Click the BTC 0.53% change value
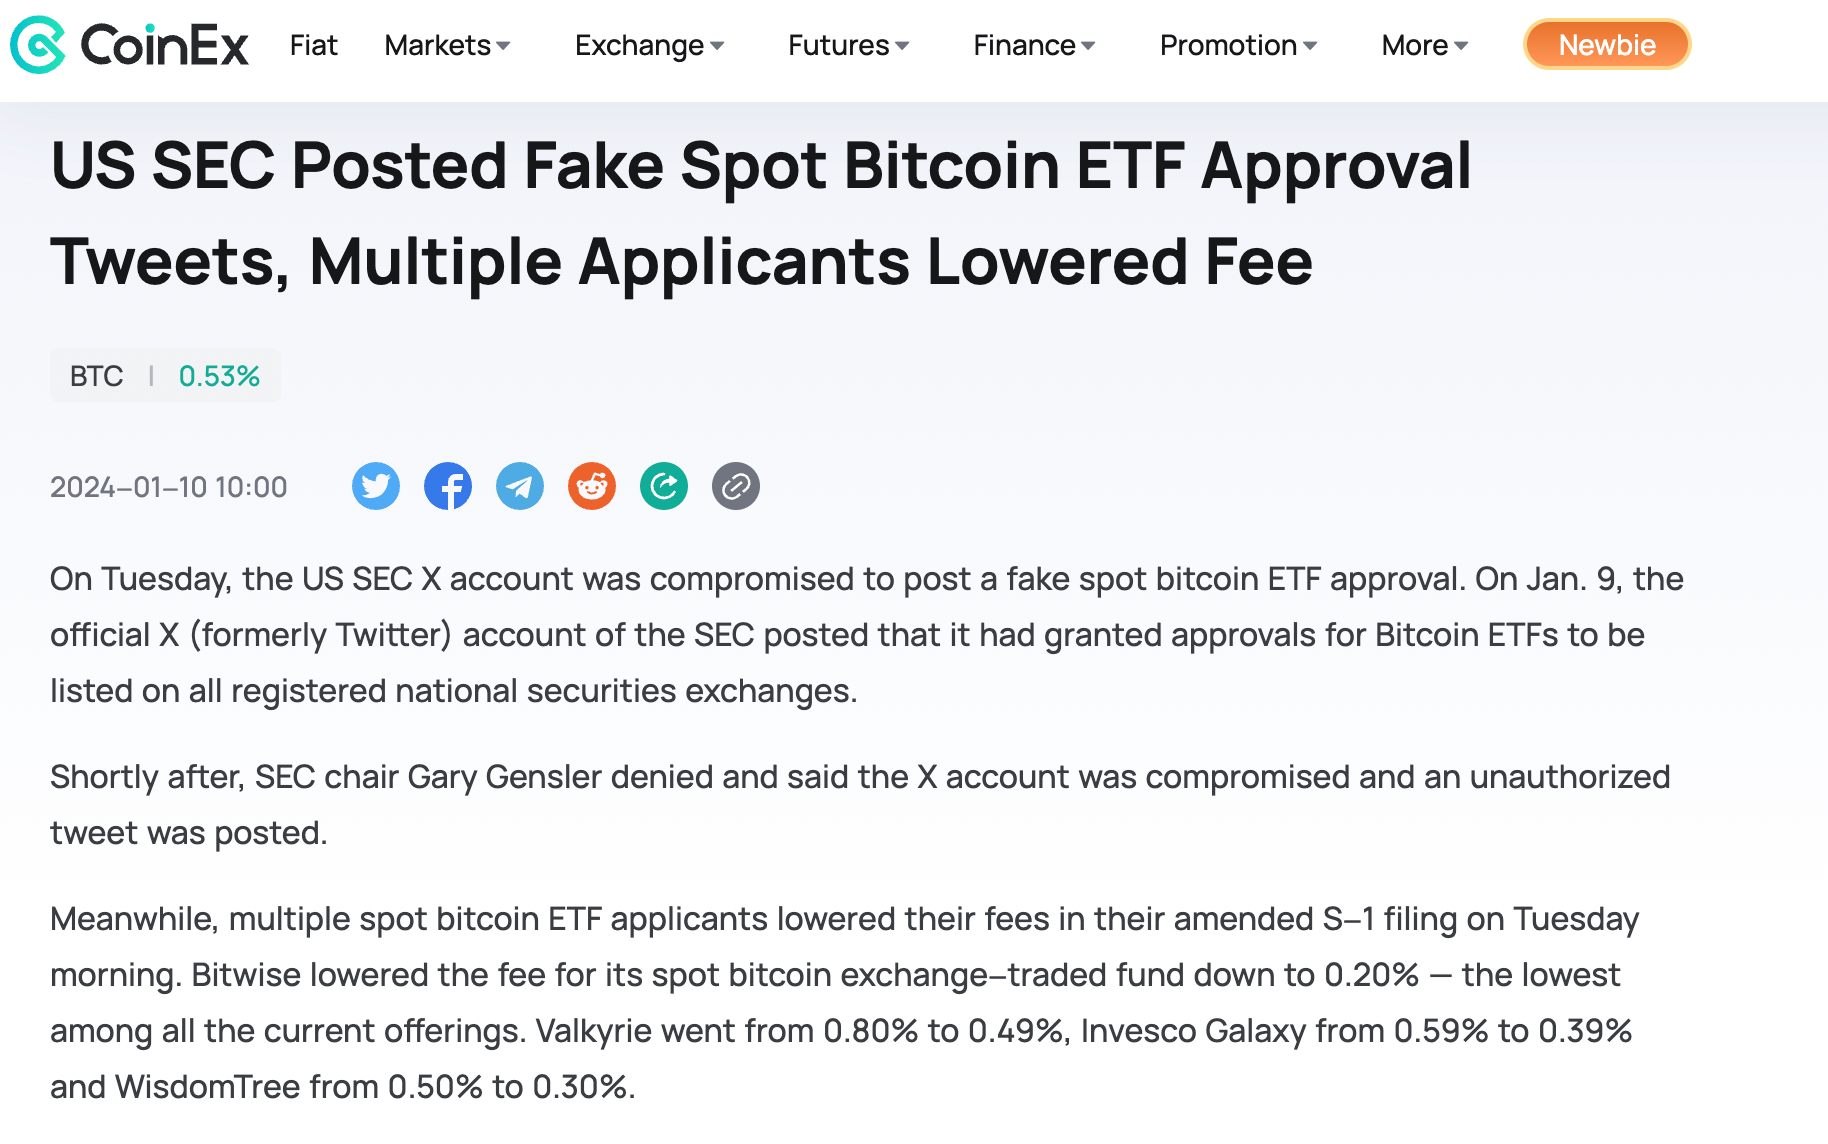This screenshot has width=1828, height=1144. (219, 376)
